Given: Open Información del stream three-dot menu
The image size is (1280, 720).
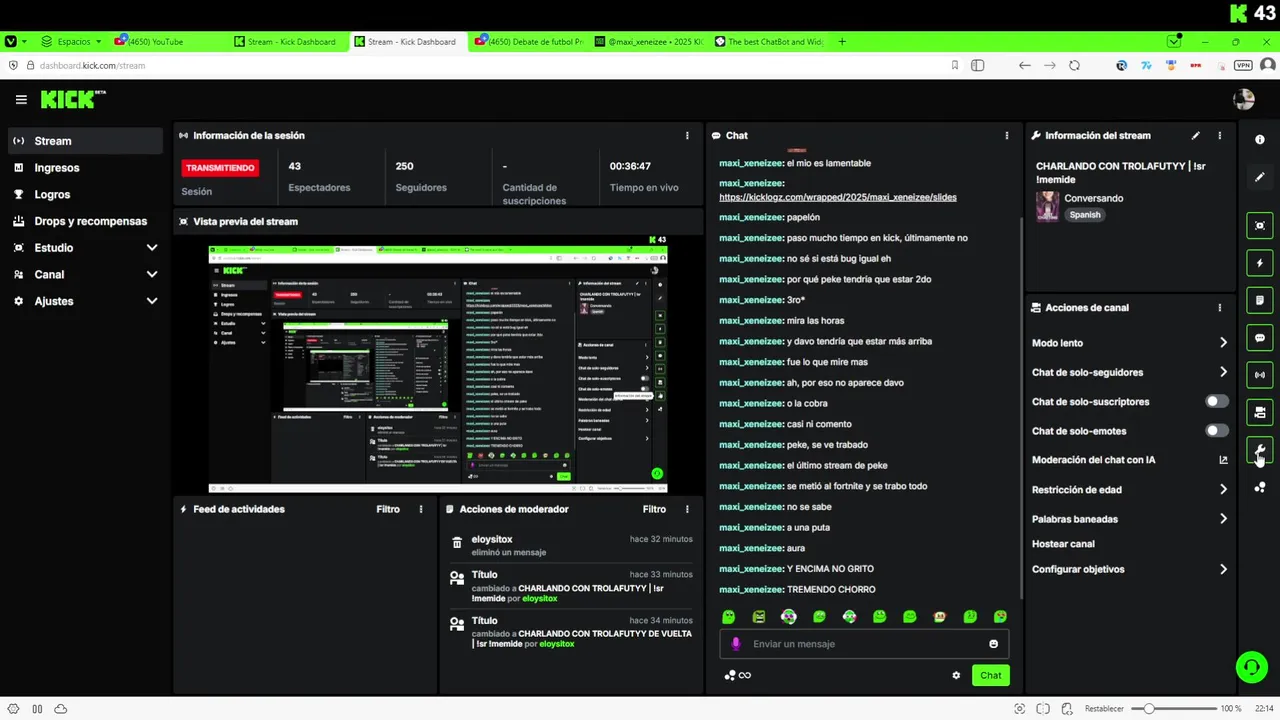Looking at the screenshot, I should click(x=1219, y=135).
